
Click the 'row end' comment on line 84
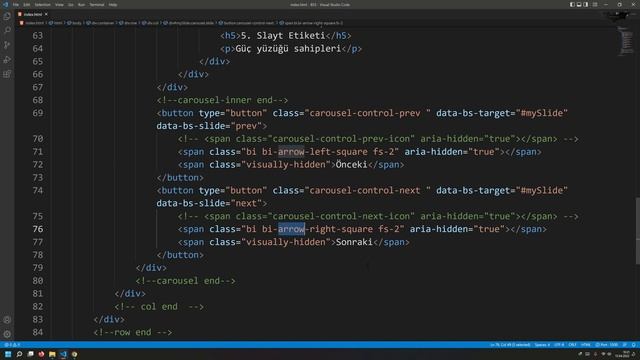click(x=133, y=332)
